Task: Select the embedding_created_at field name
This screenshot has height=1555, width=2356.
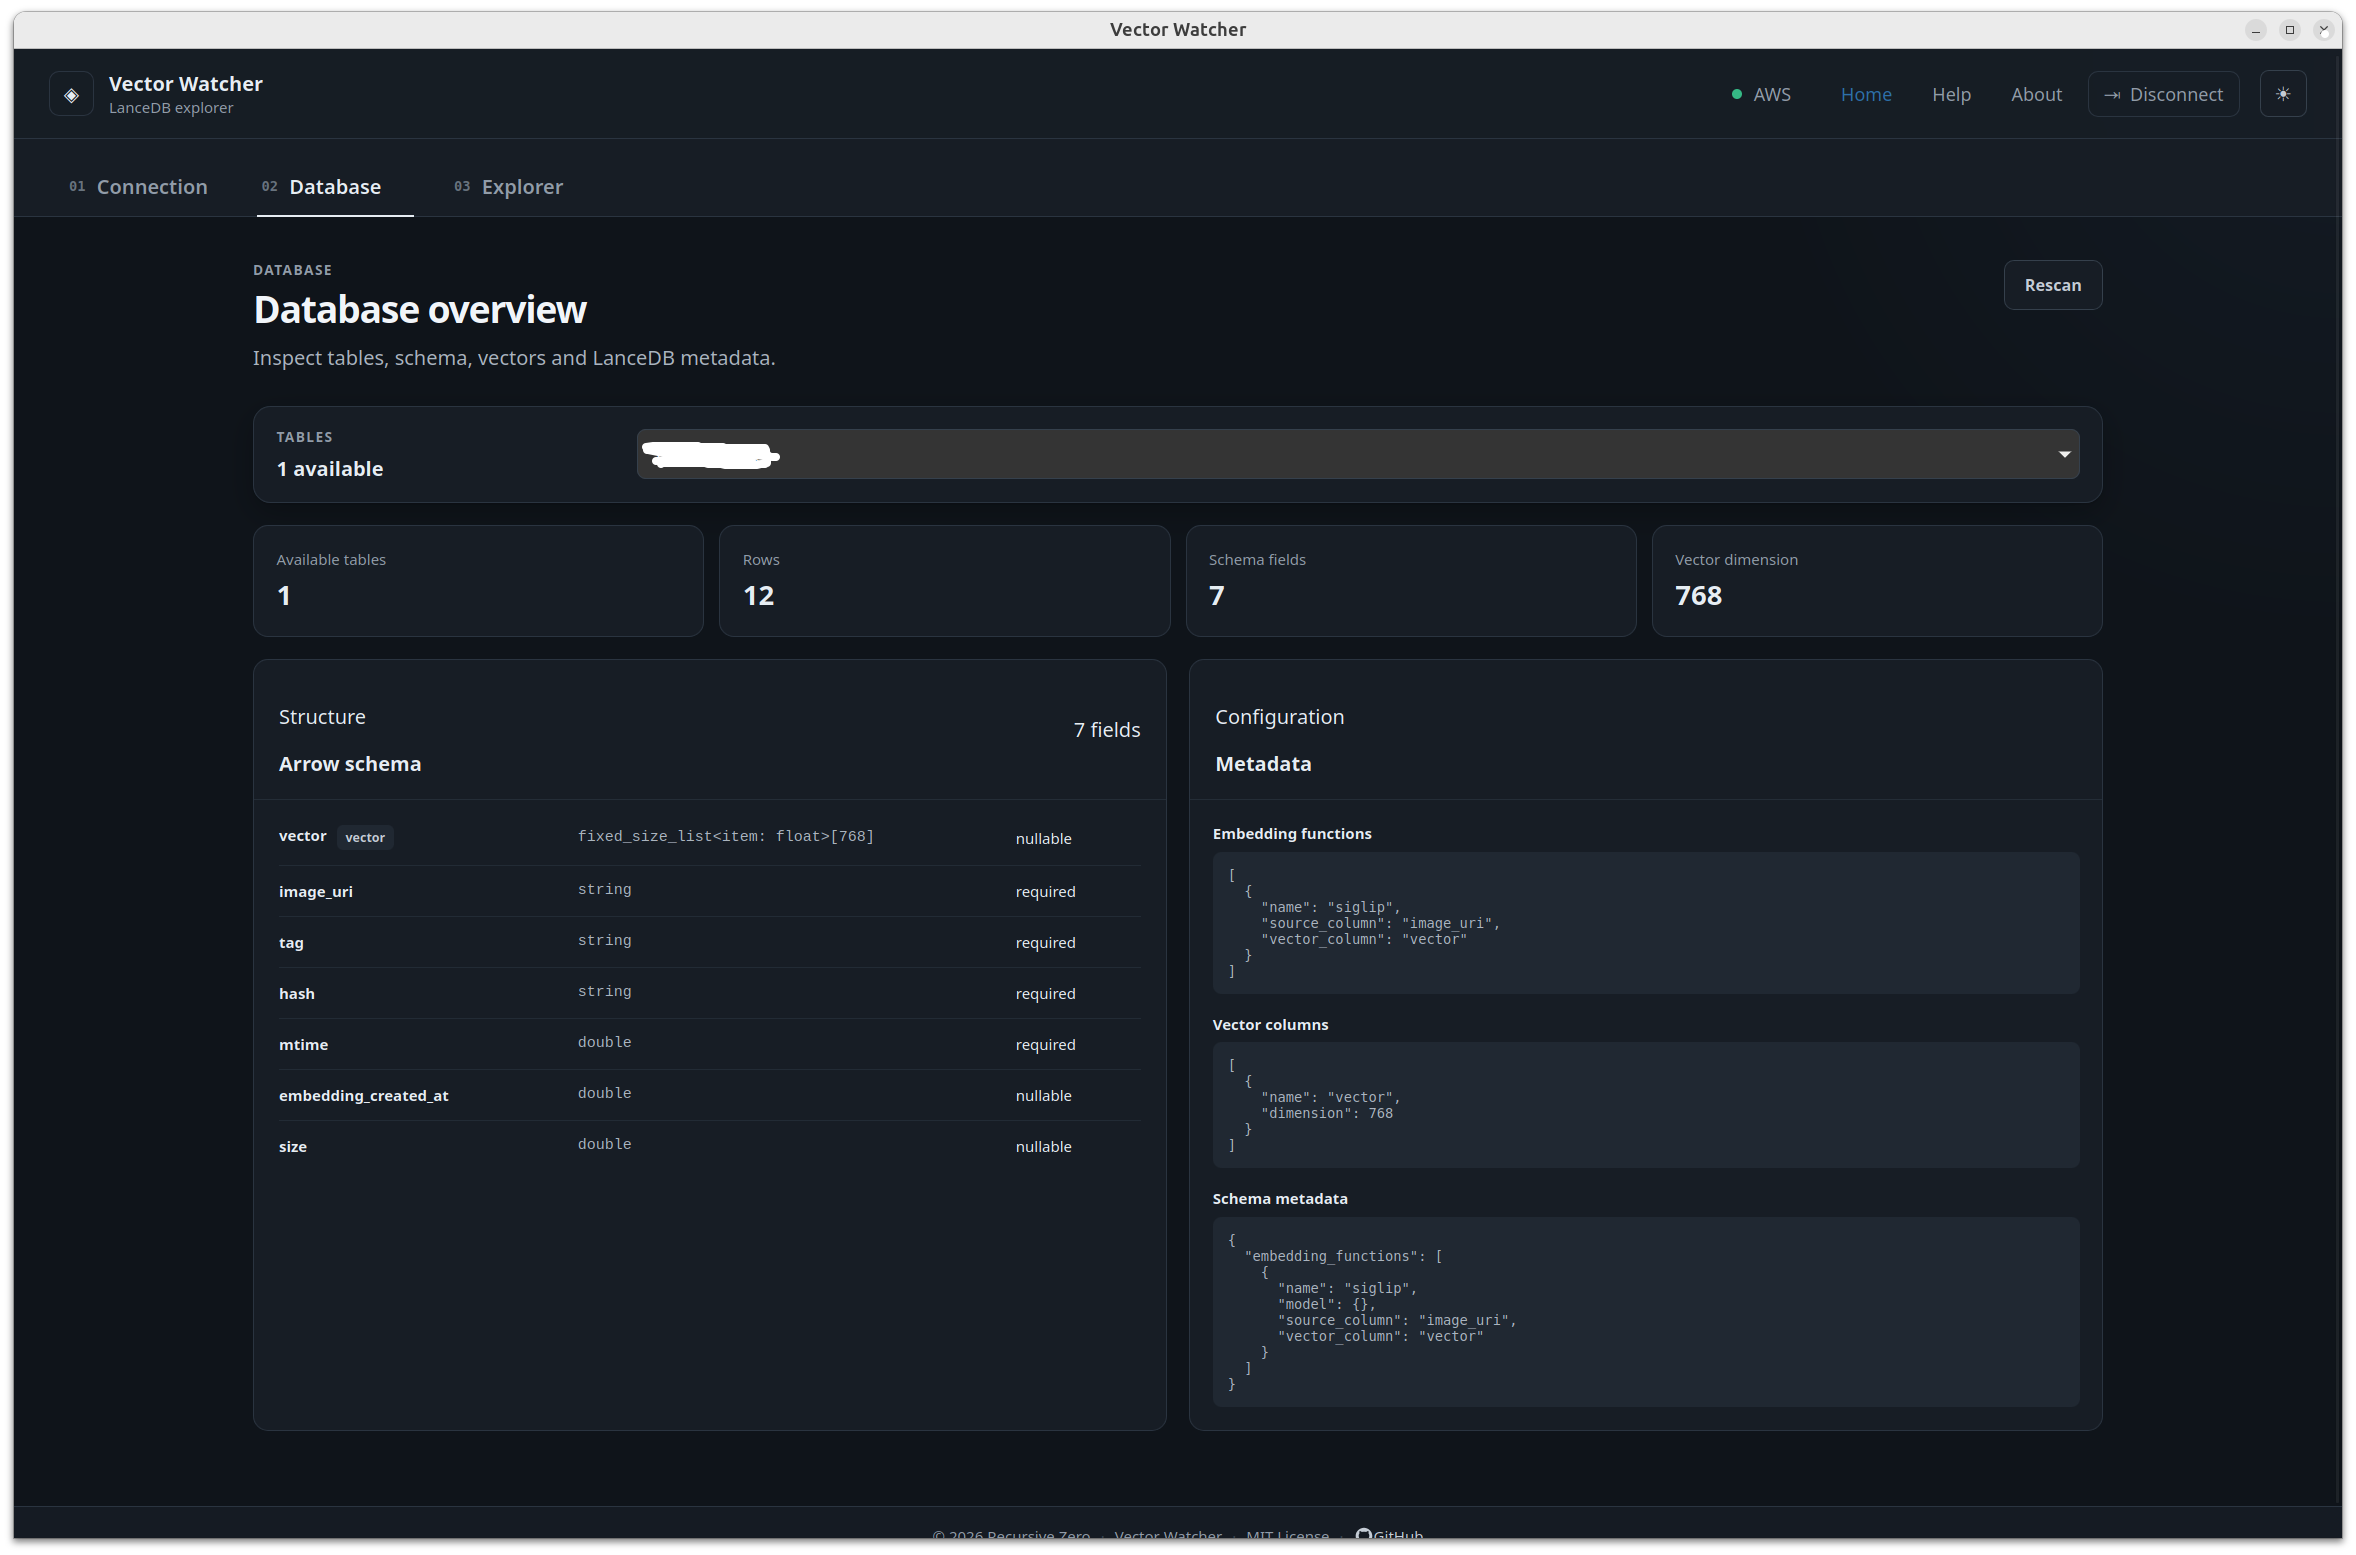Action: [364, 1095]
